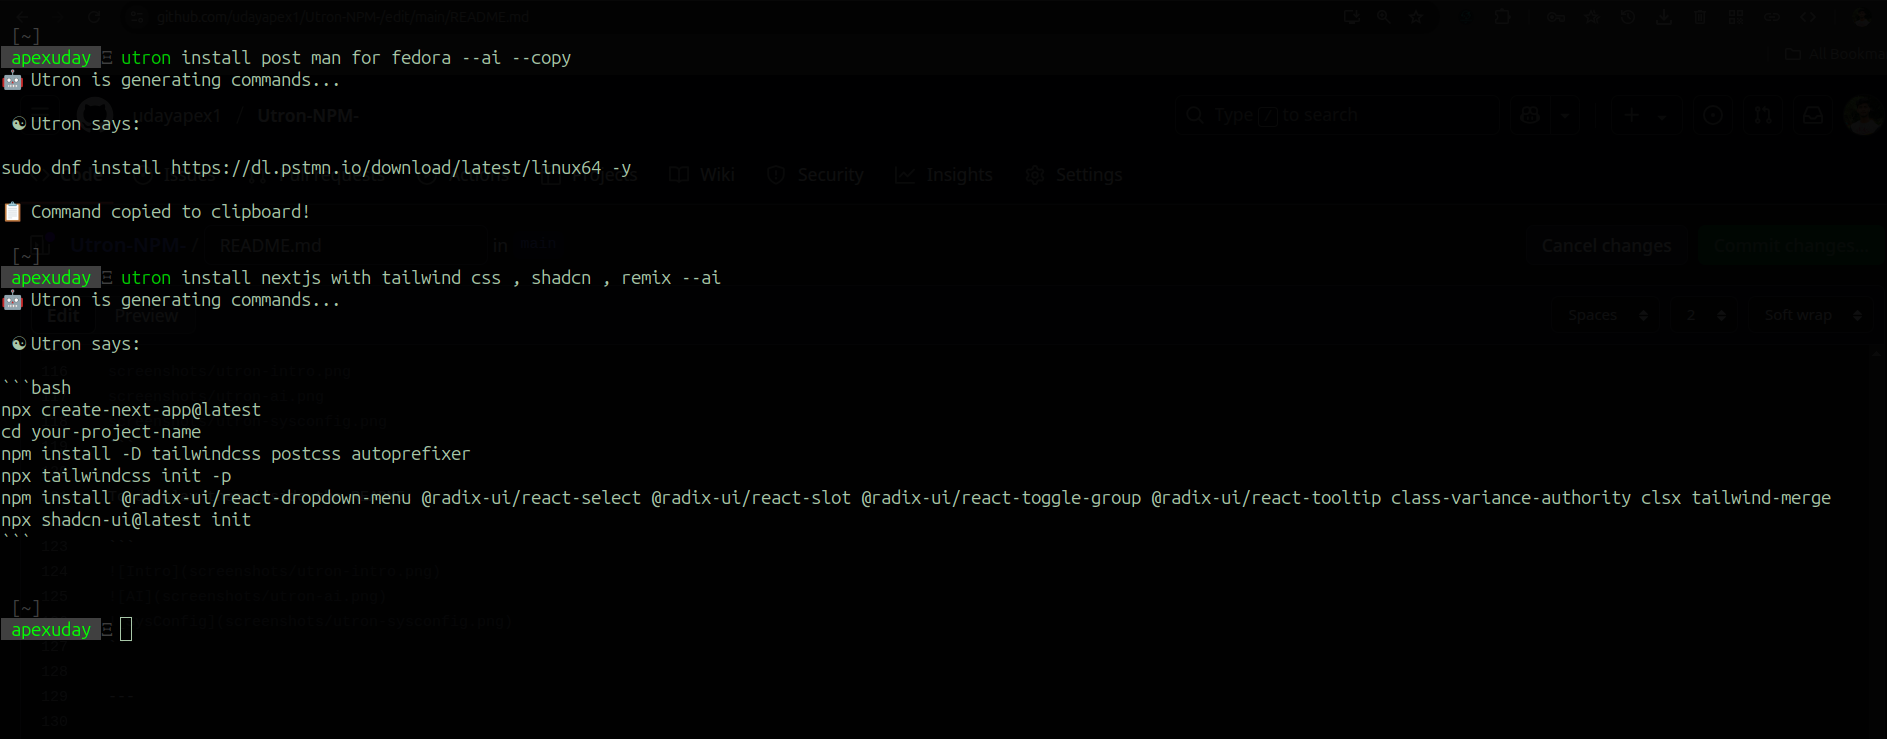The width and height of the screenshot is (1887, 739).
Task: Open the pull requests icon in GitHub header
Action: tap(1763, 115)
